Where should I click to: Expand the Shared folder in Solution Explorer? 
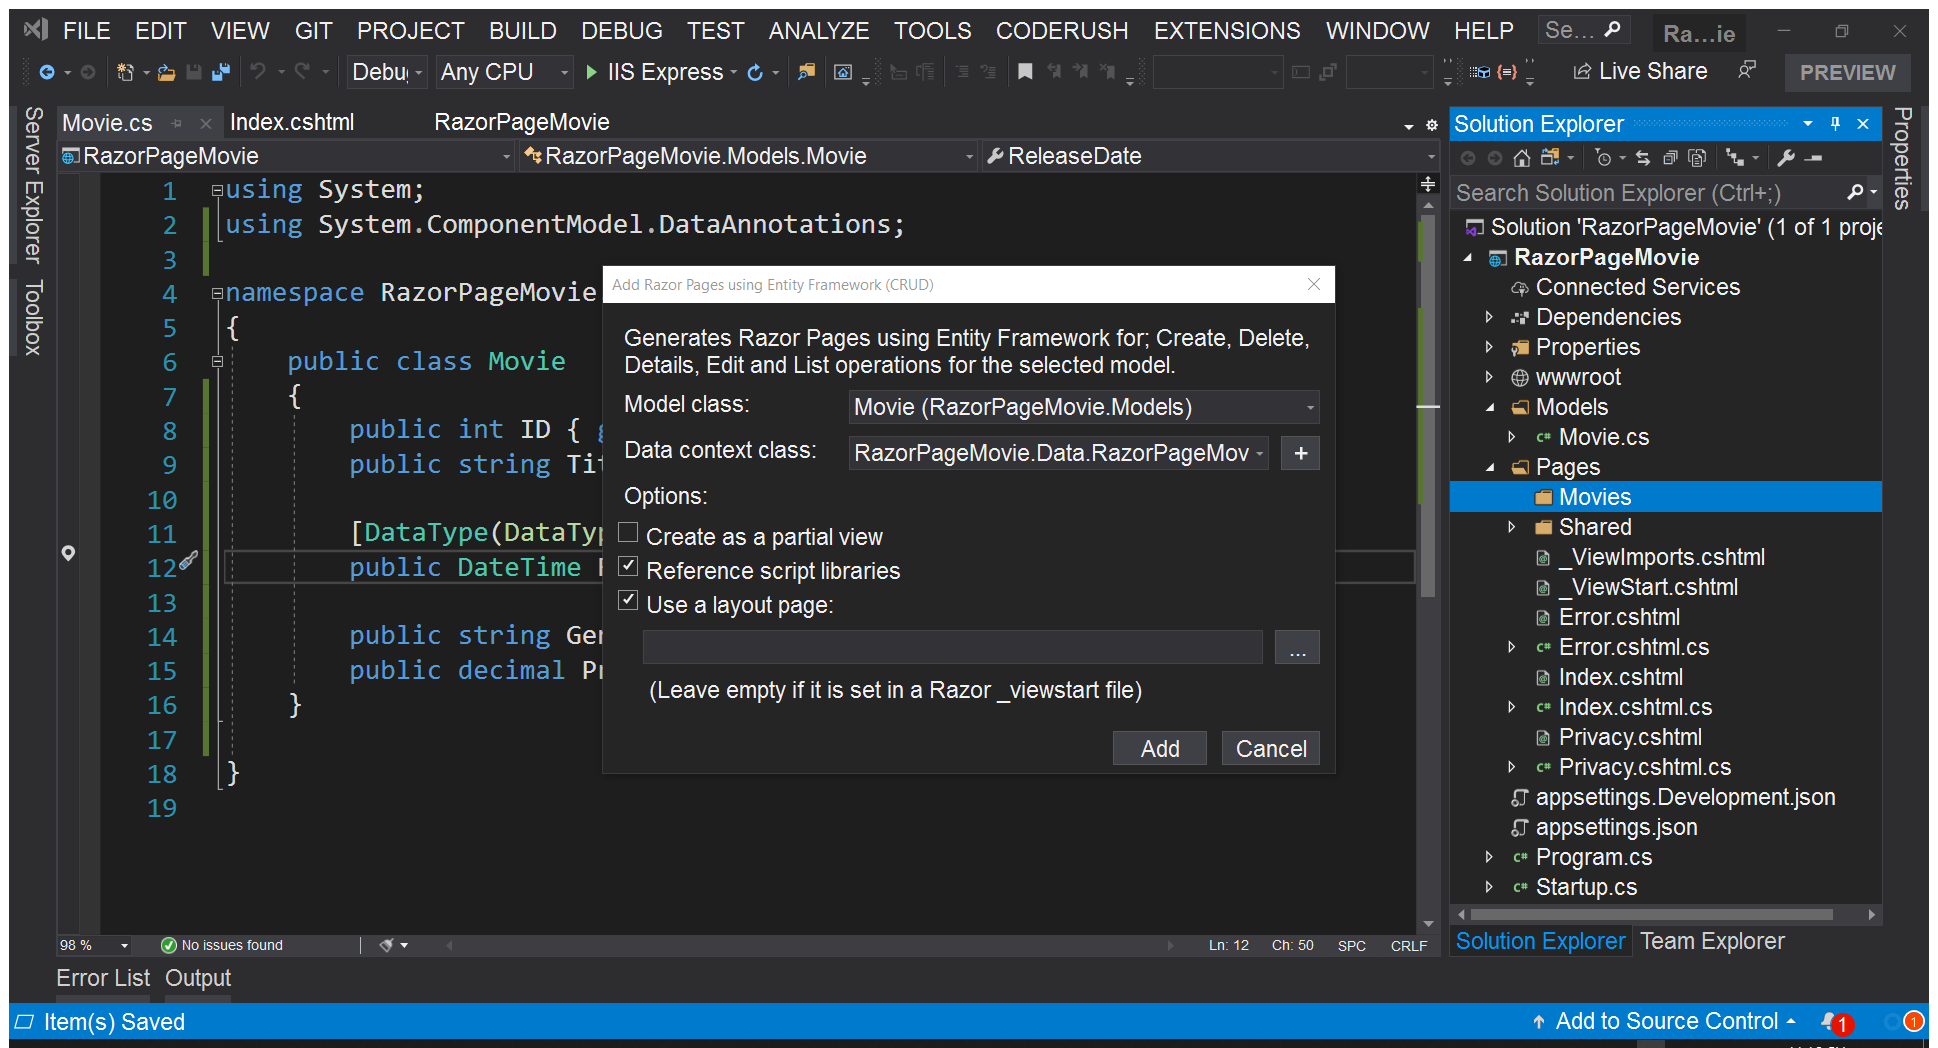tap(1512, 527)
